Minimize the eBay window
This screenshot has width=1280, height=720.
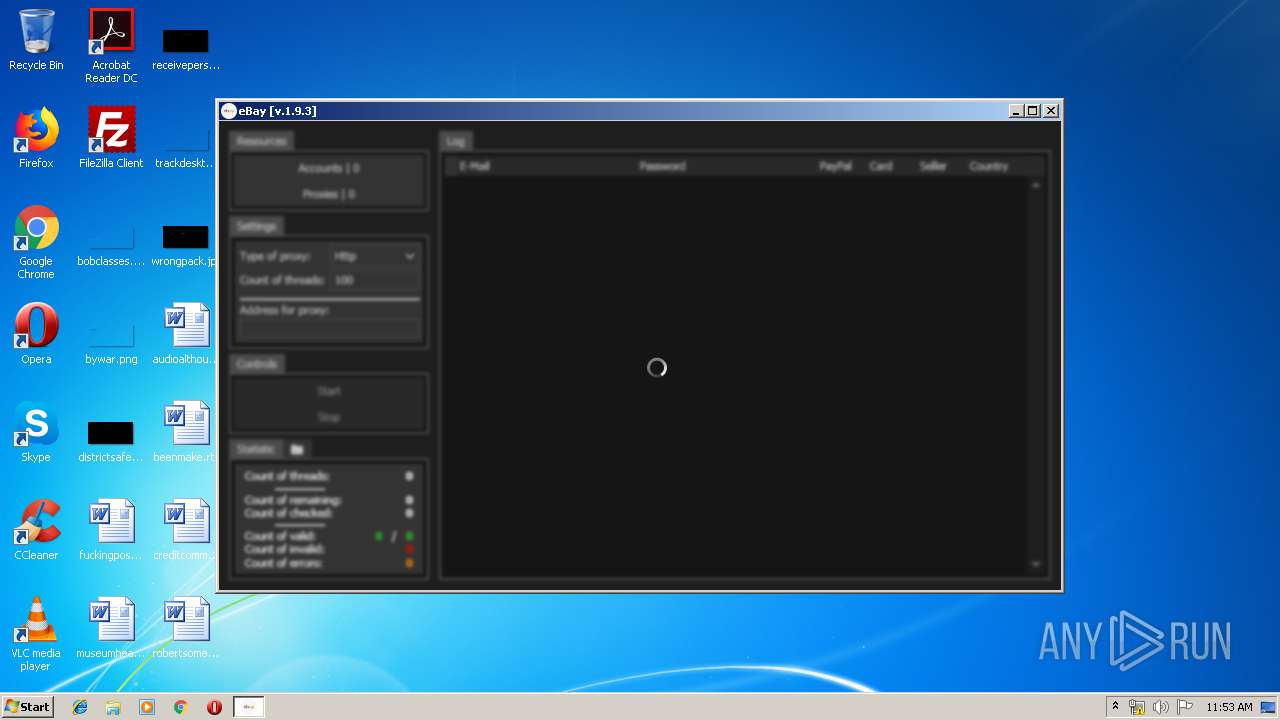coord(1017,111)
